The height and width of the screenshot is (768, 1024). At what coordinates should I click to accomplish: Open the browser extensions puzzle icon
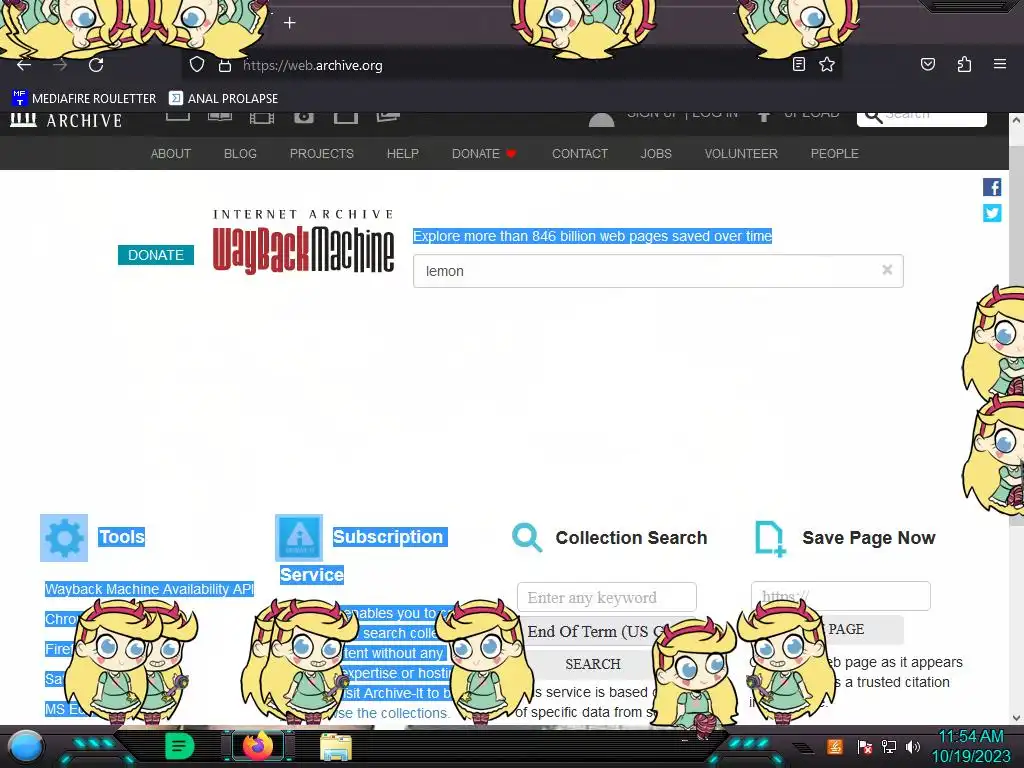click(x=964, y=64)
